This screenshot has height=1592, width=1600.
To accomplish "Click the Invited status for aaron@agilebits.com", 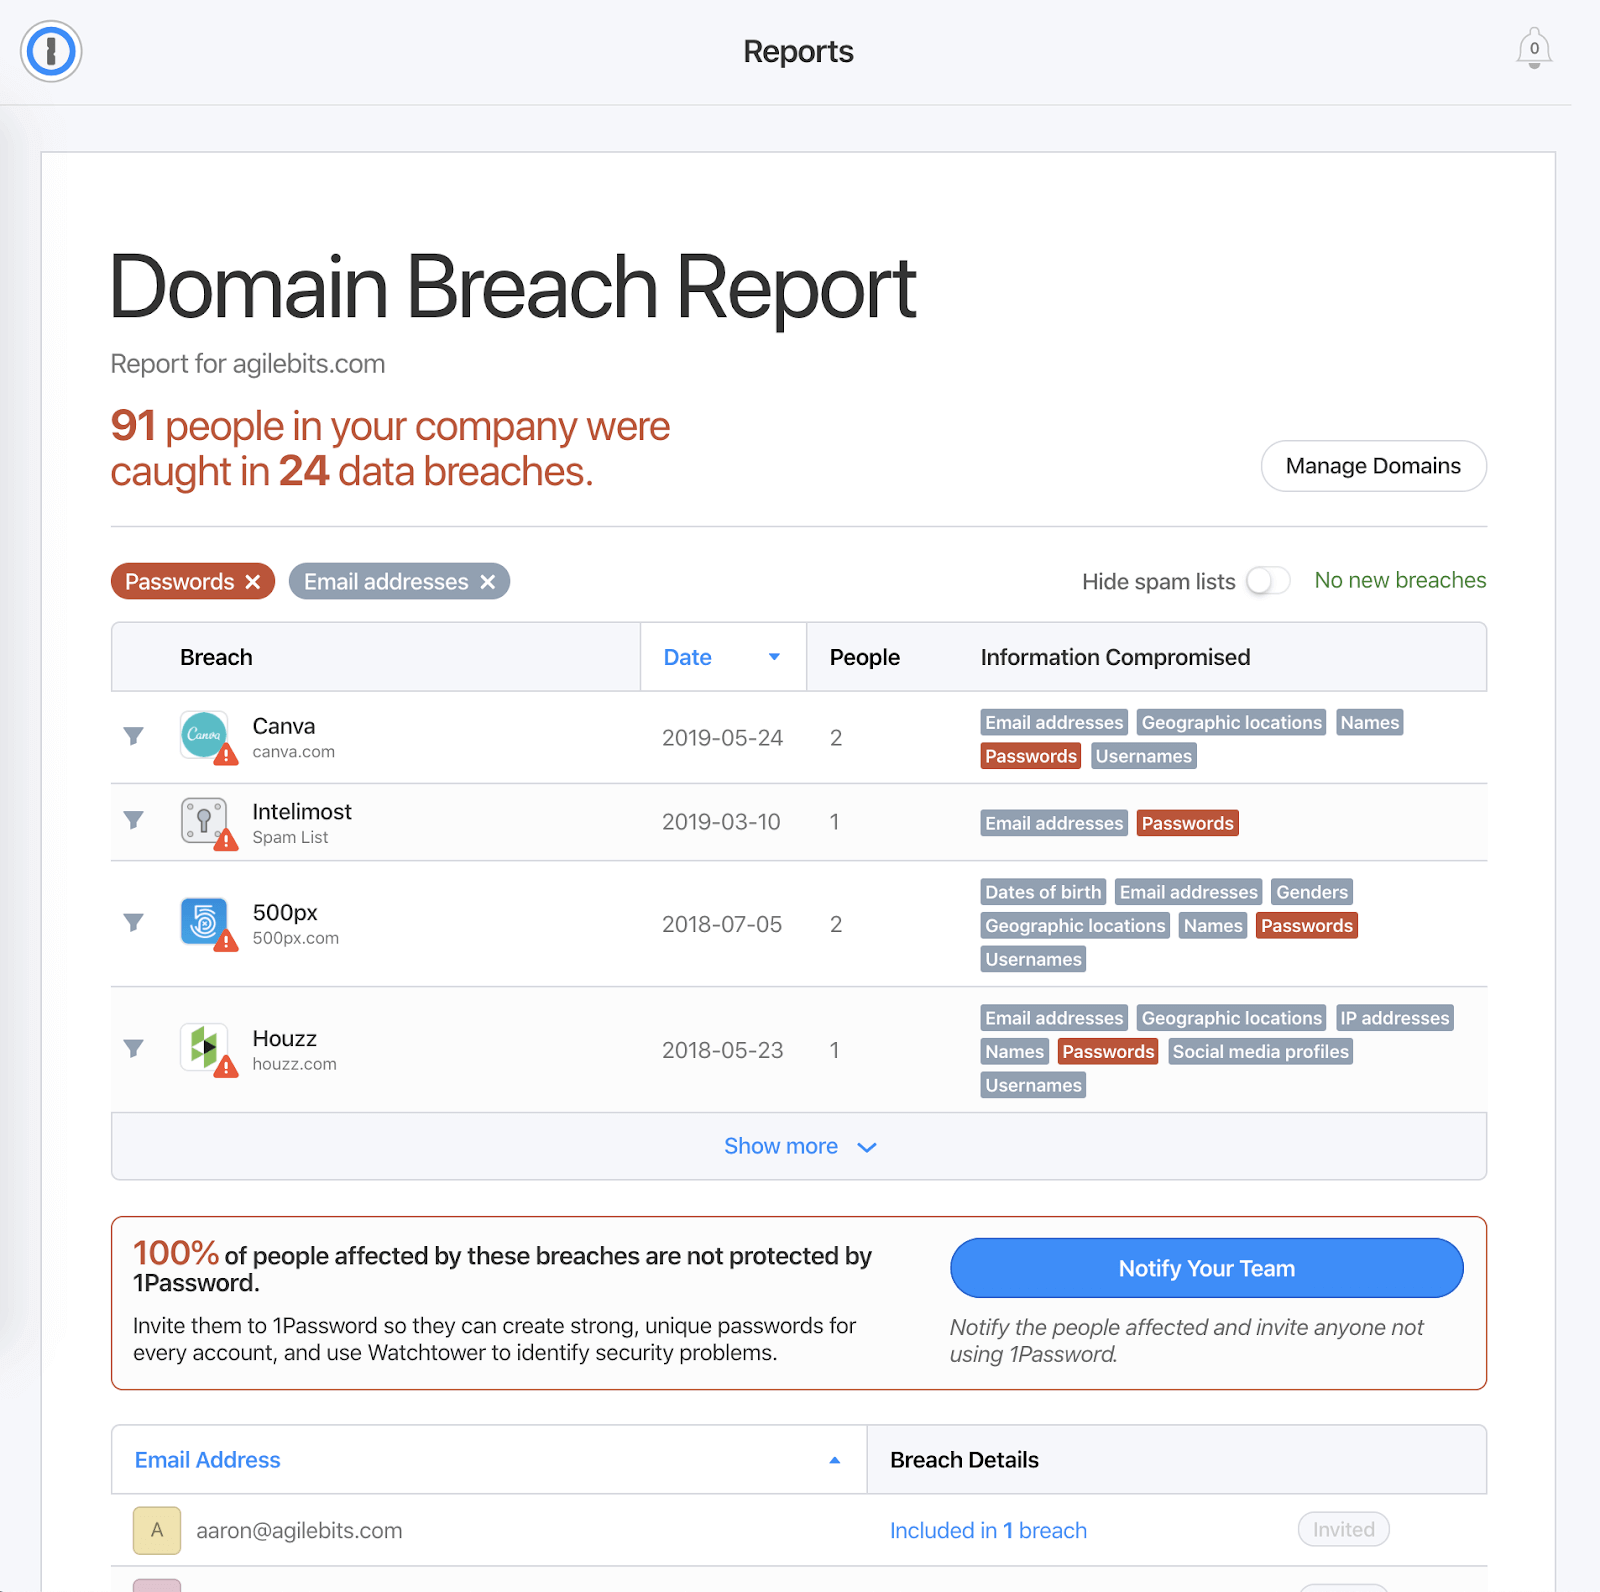I will click(1342, 1529).
